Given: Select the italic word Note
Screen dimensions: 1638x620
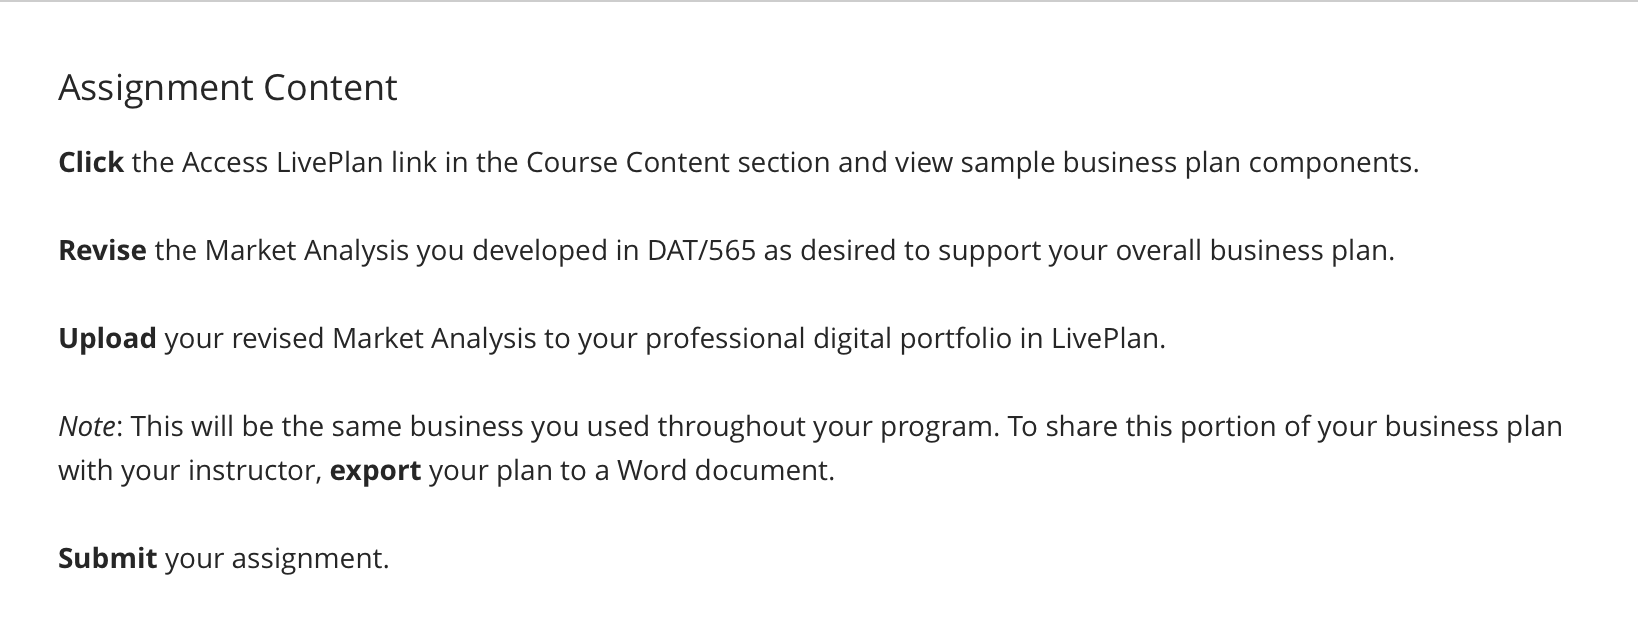Looking at the screenshot, I should [86, 426].
